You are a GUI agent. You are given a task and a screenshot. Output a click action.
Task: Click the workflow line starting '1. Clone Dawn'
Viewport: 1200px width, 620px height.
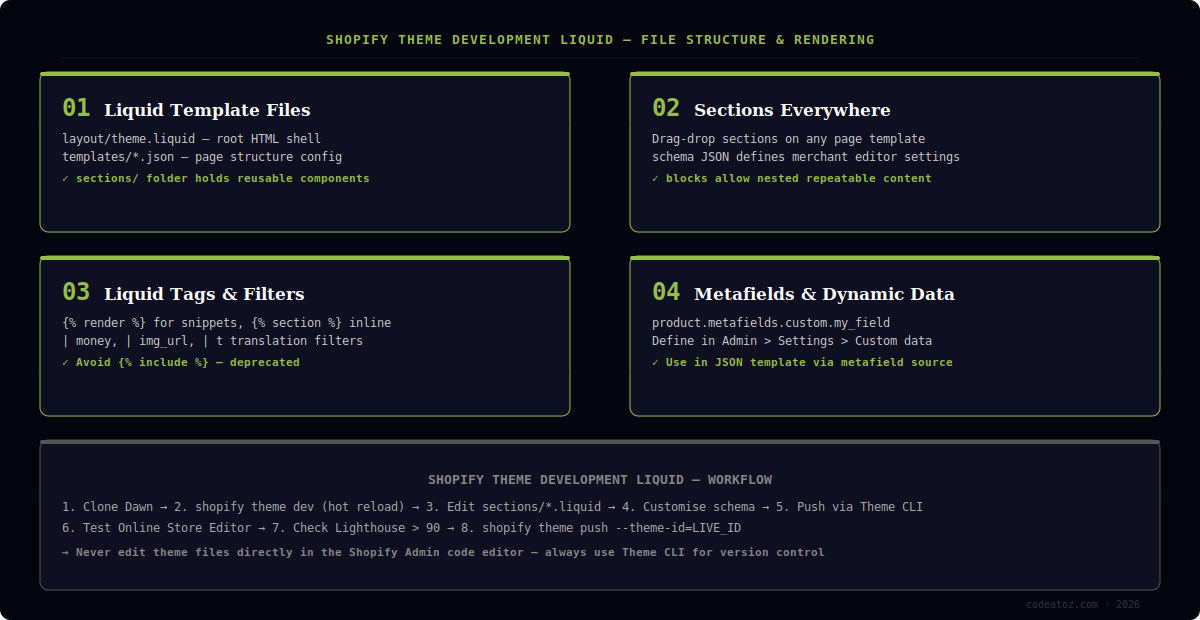(492, 507)
